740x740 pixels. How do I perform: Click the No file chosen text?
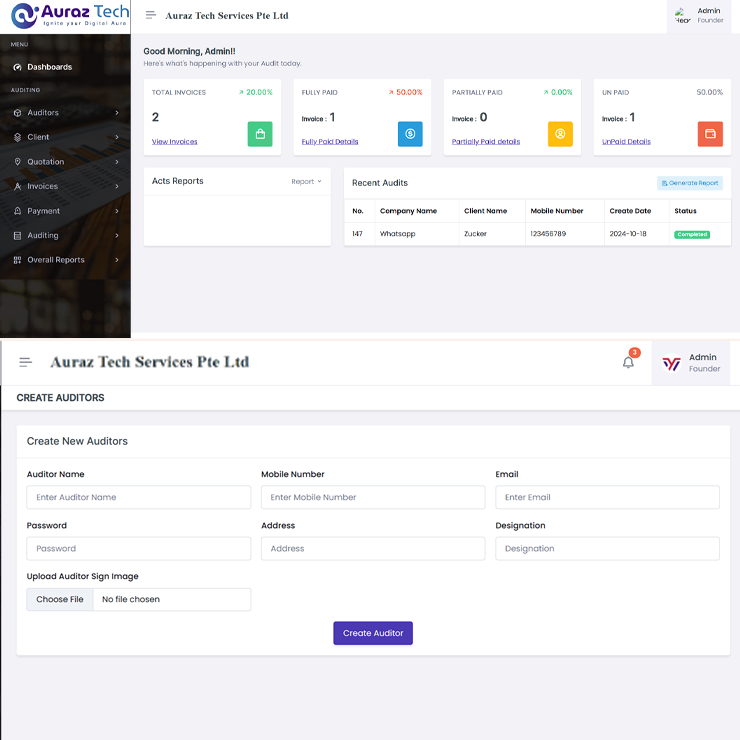coord(131,599)
